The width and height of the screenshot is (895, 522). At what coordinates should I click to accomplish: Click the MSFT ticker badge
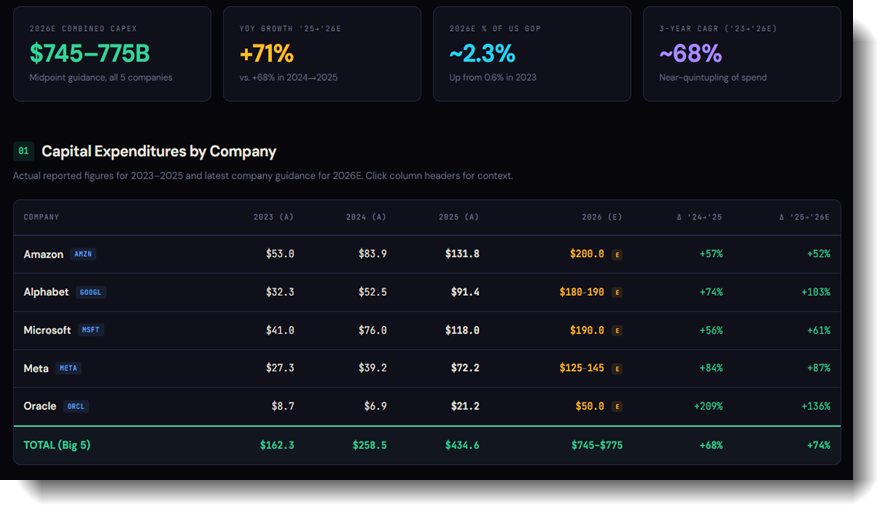pos(90,330)
